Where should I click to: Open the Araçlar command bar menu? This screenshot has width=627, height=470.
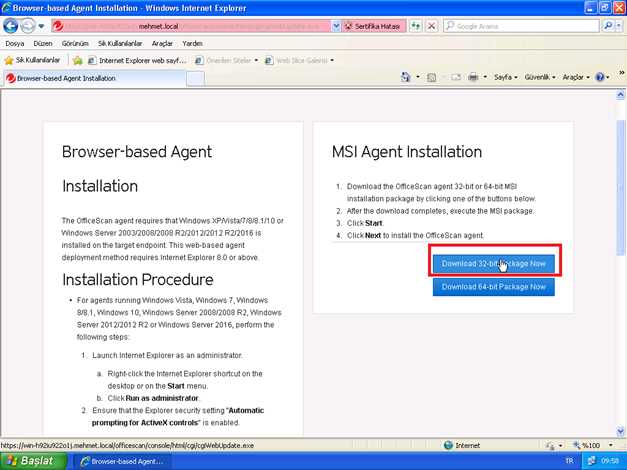(576, 77)
